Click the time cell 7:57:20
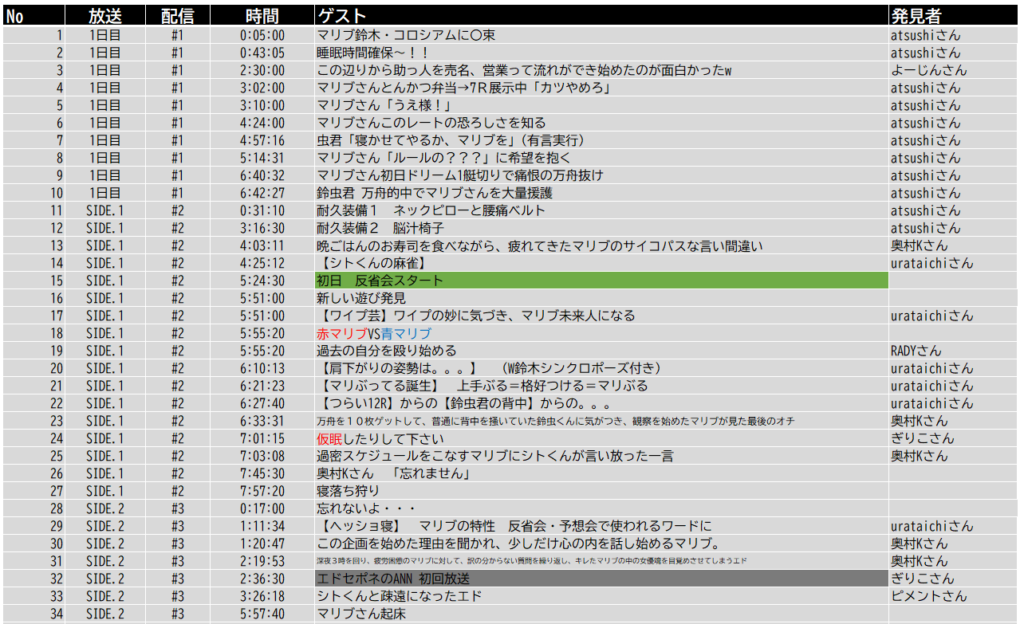 tap(262, 491)
